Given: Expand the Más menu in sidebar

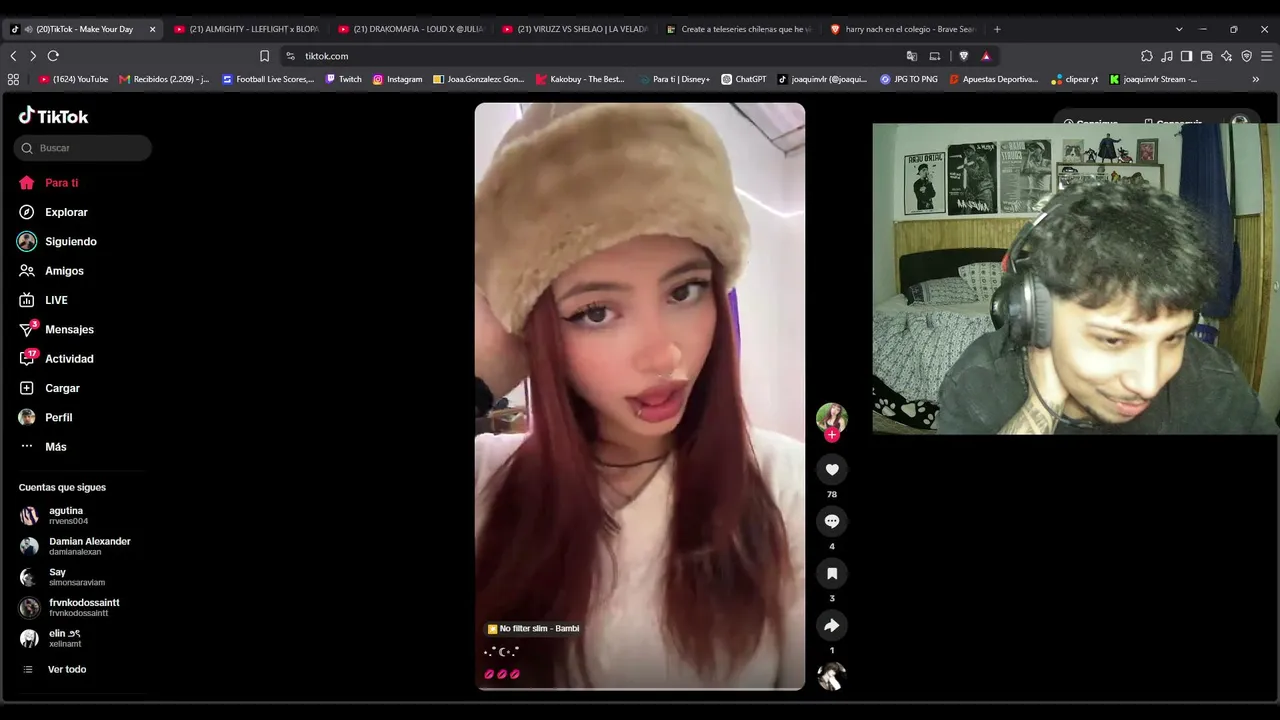Looking at the screenshot, I should (x=42, y=447).
